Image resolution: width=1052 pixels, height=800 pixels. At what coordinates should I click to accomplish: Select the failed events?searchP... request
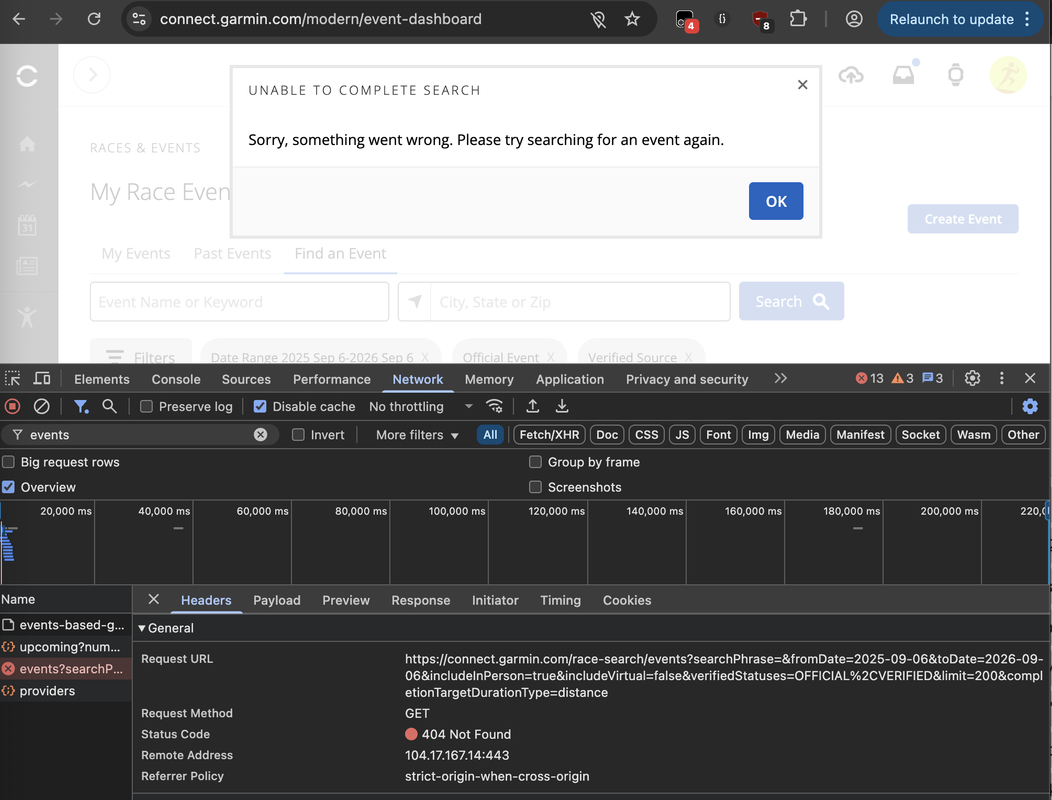click(x=66, y=669)
